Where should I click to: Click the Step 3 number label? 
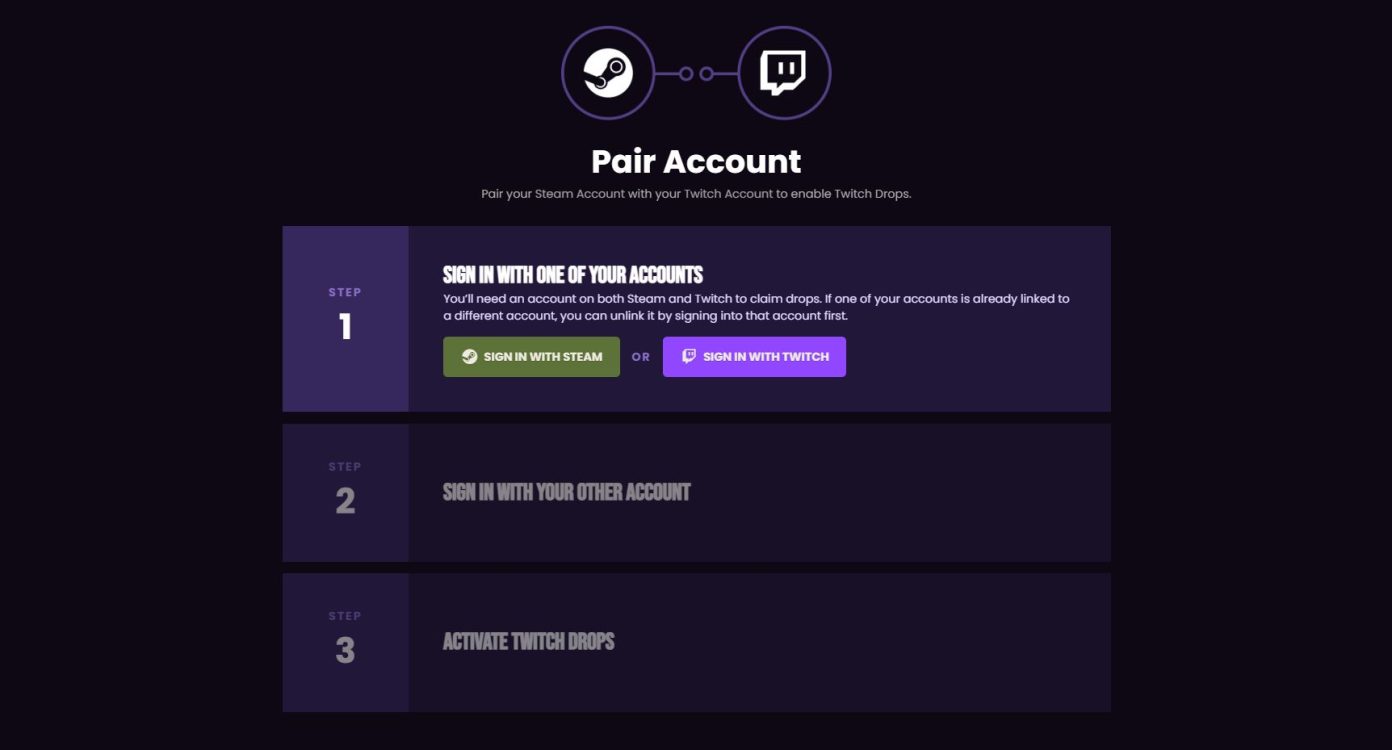tap(346, 651)
